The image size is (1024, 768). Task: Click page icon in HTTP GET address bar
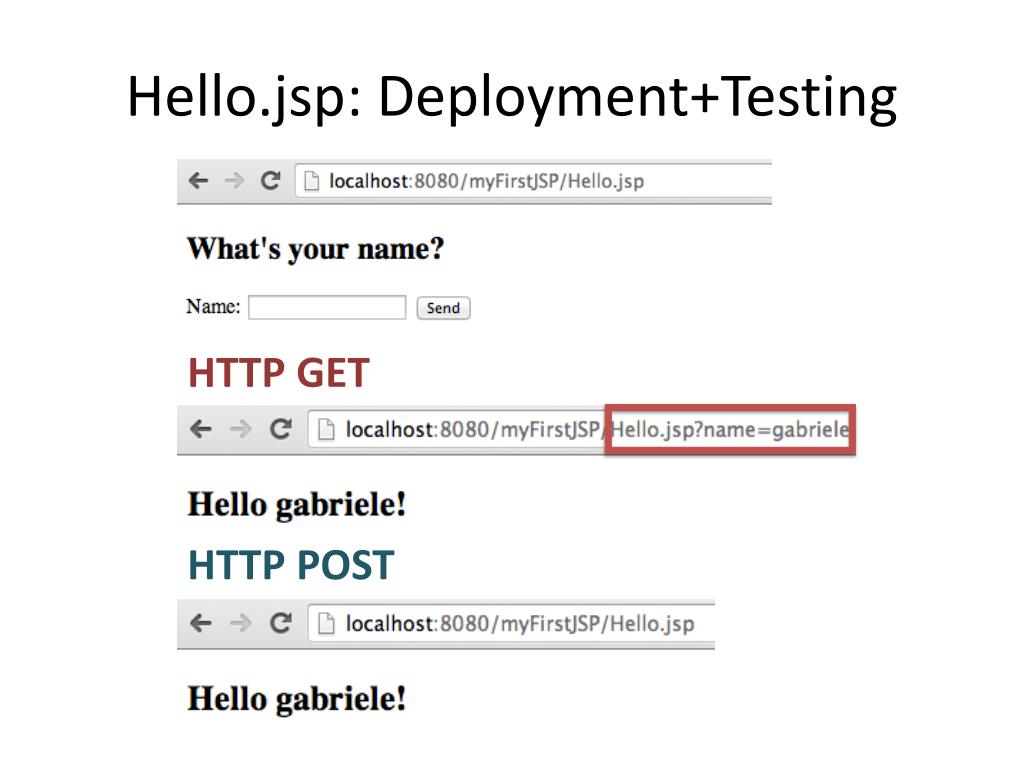pyautogui.click(x=326, y=430)
